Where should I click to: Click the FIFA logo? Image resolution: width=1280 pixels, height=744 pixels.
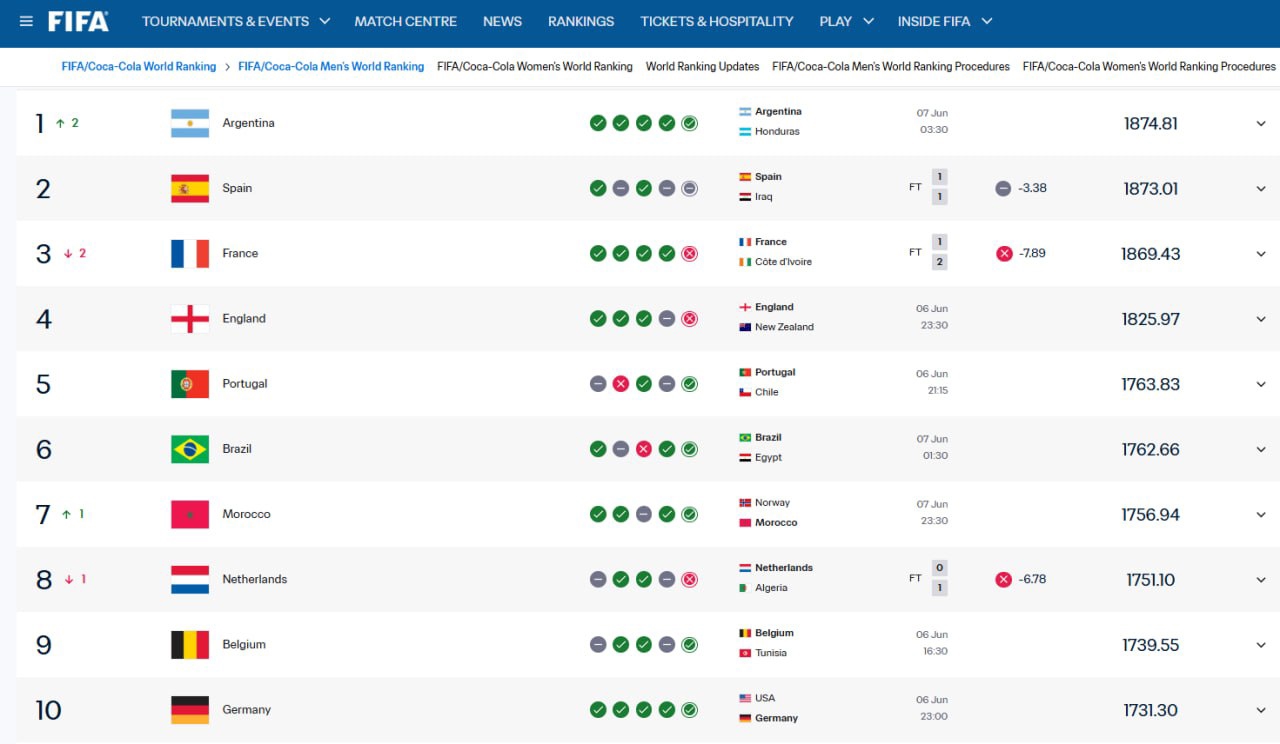(78, 21)
